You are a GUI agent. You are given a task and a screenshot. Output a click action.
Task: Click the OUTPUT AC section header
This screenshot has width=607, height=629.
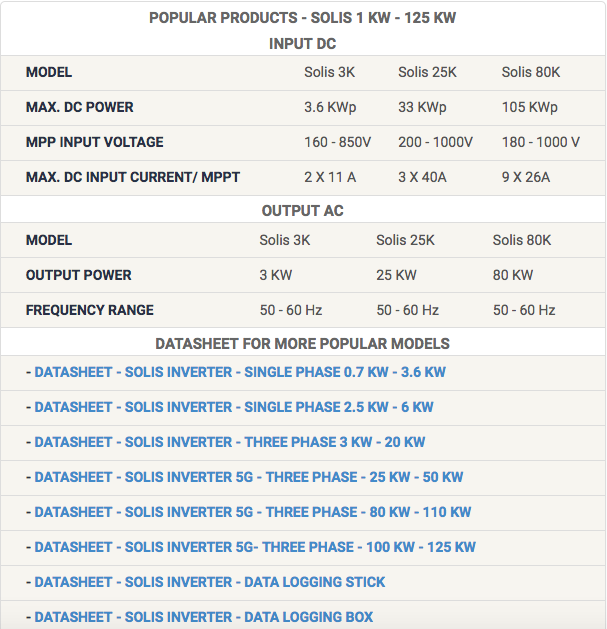(x=303, y=211)
